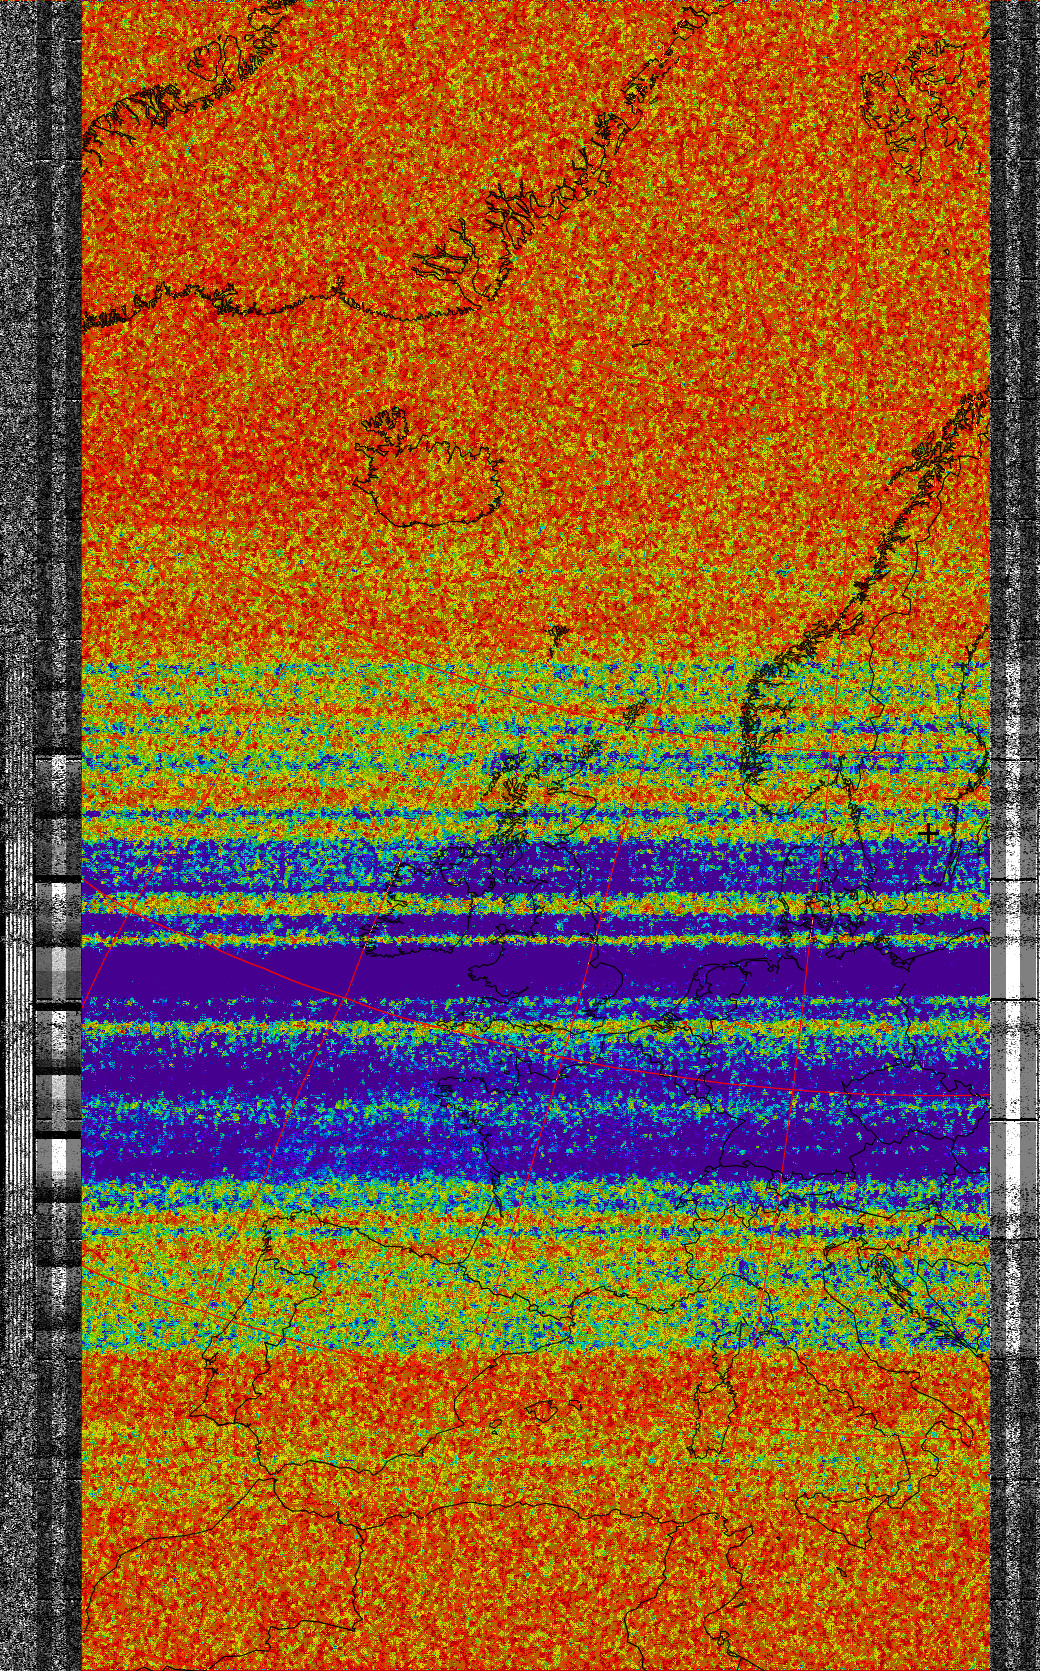The image size is (1040, 1671).
Task: Click the solid purple band over England
Action: click(x=530, y=970)
